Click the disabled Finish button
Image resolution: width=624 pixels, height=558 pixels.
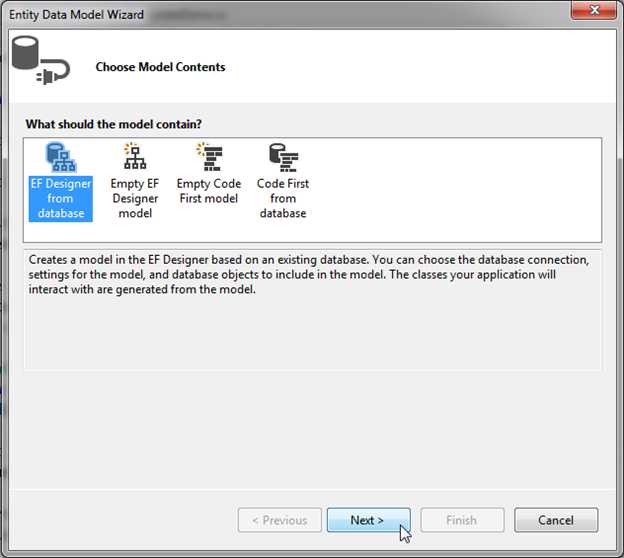click(462, 520)
